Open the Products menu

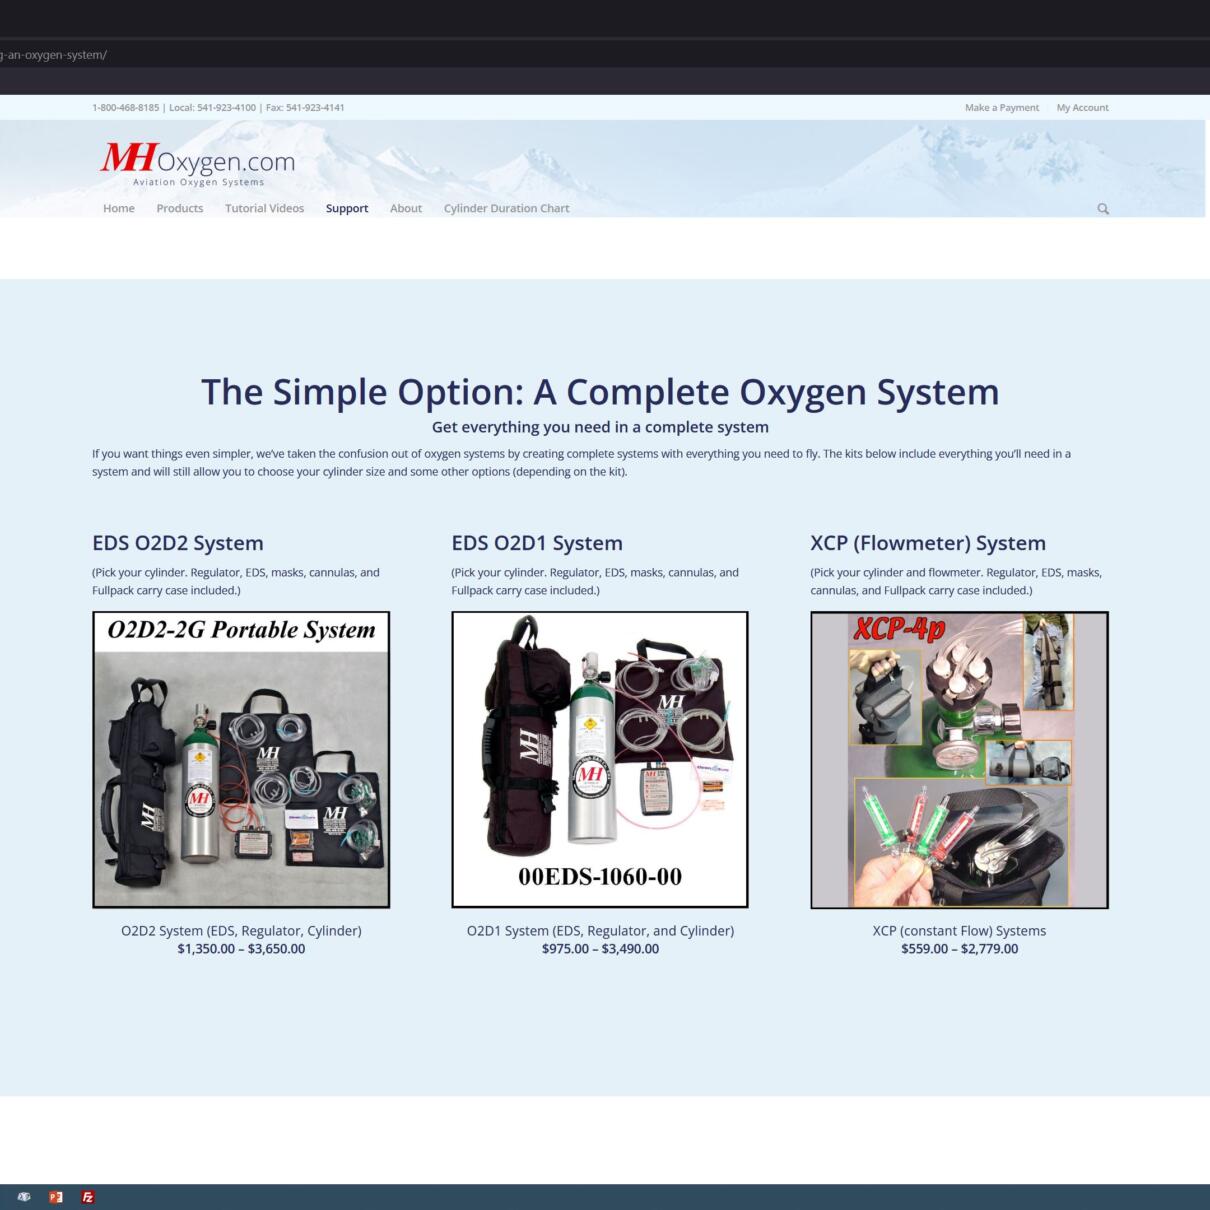click(180, 208)
